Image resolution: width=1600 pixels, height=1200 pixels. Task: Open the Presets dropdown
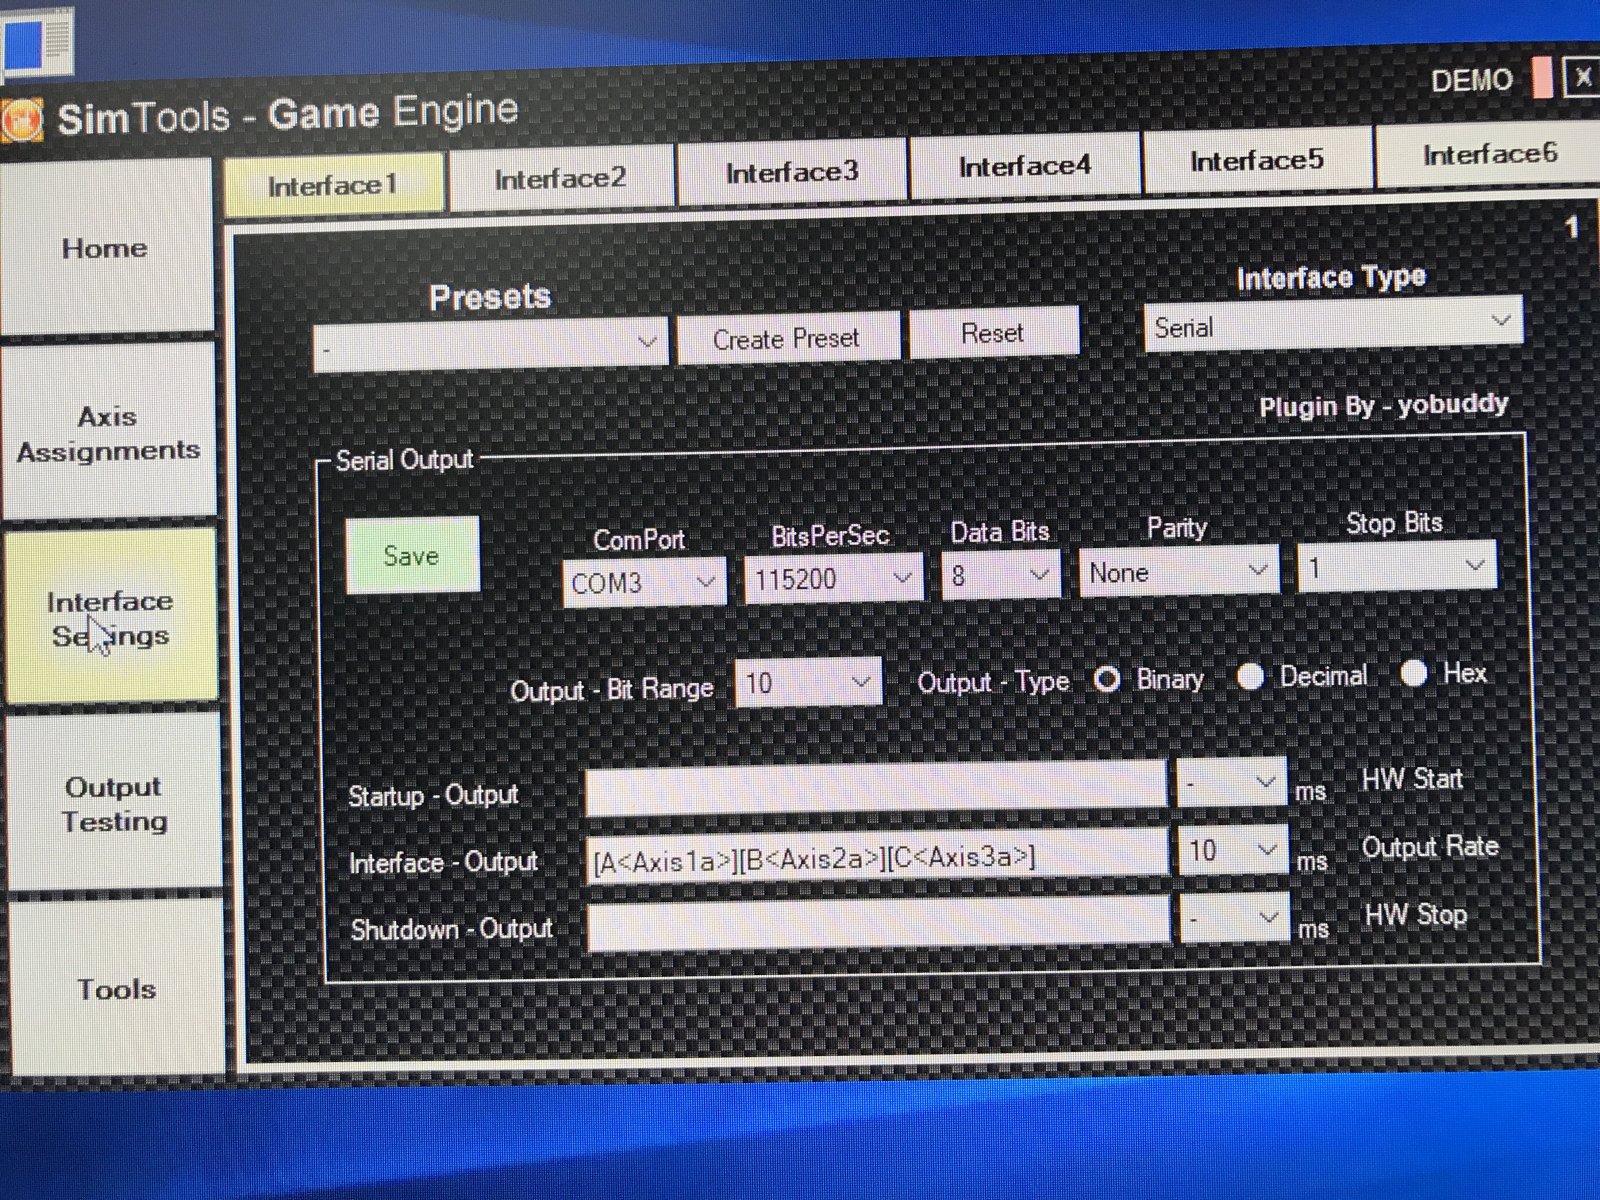(x=490, y=347)
